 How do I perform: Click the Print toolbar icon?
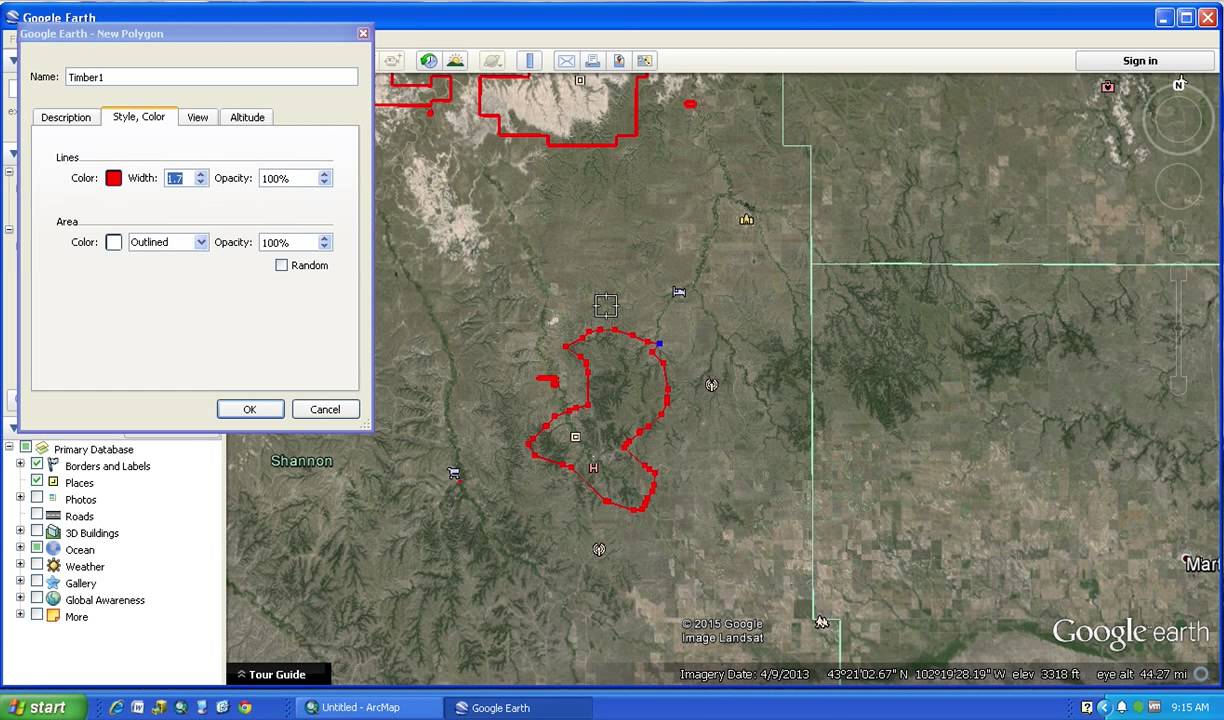tap(592, 61)
